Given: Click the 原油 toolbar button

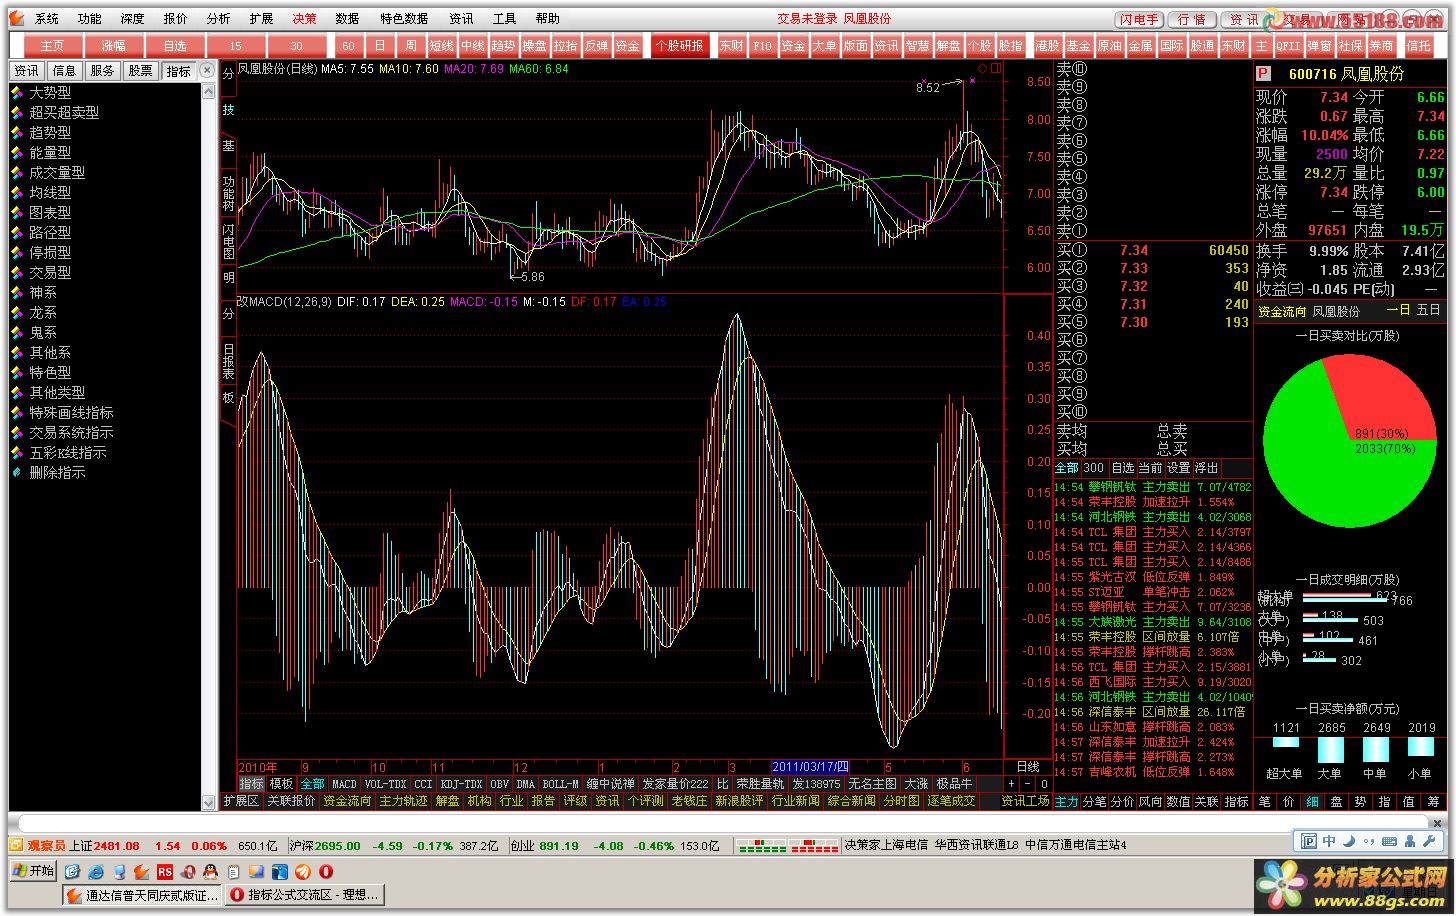Looking at the screenshot, I should point(1109,46).
